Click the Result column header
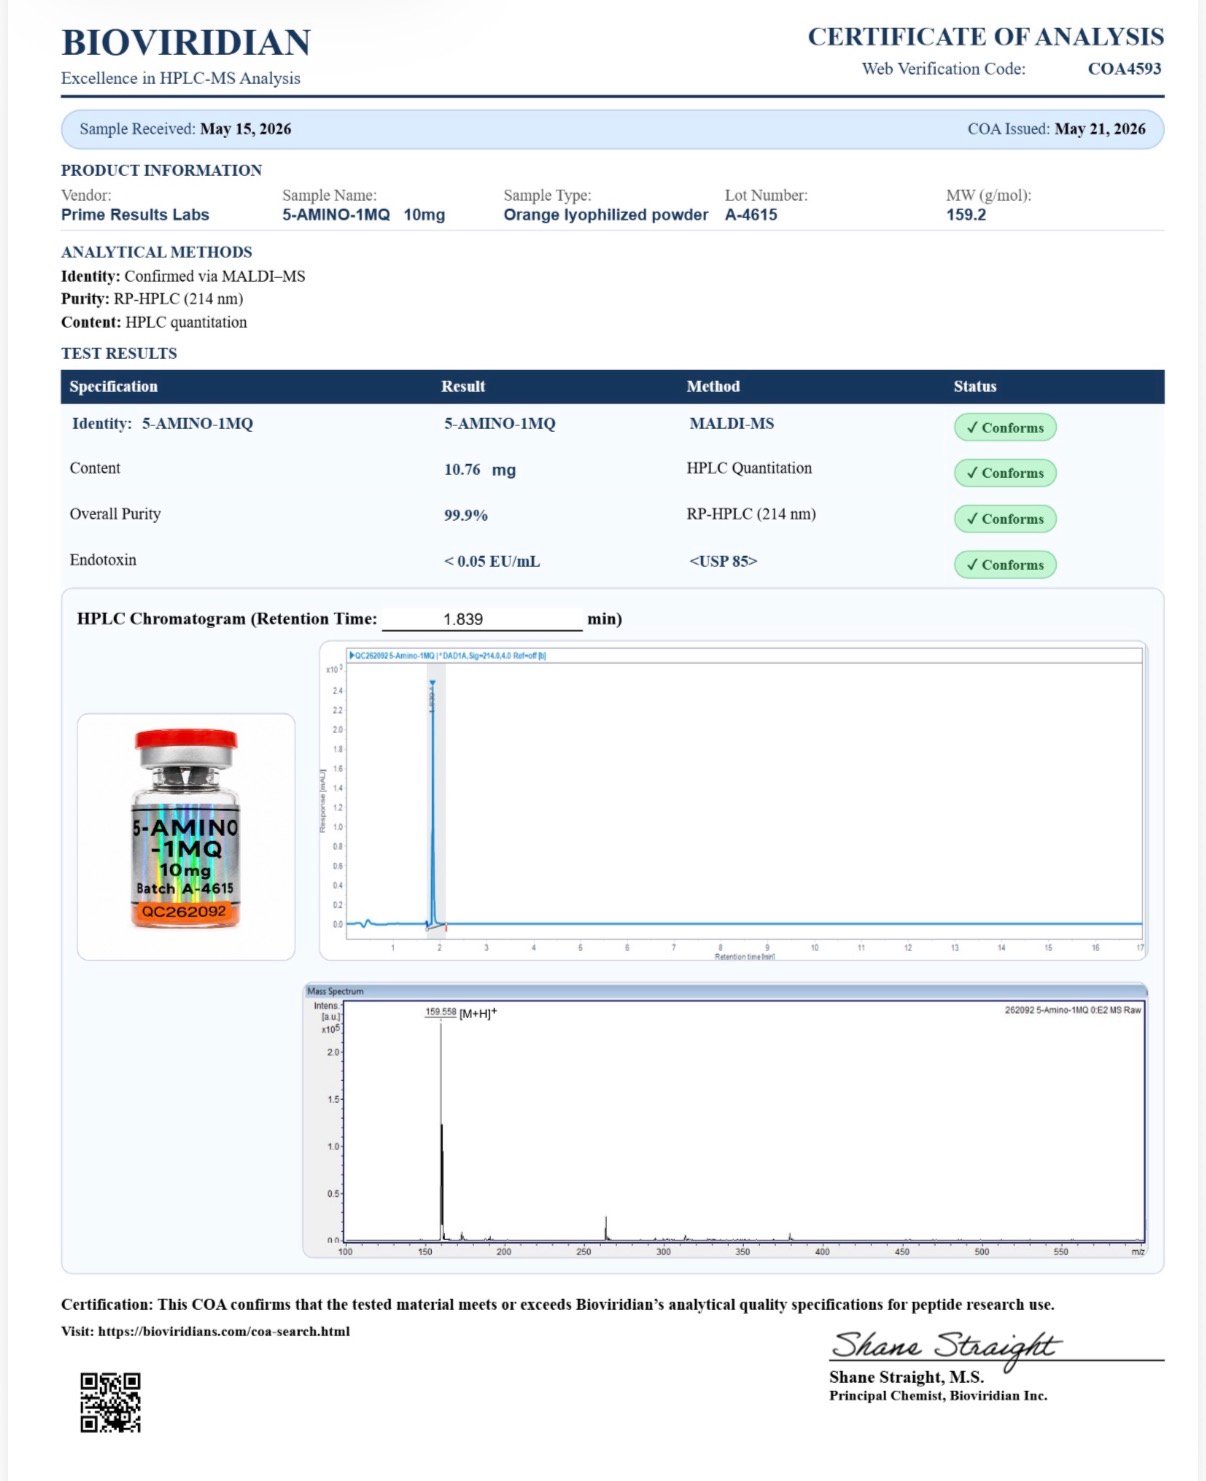Viewport: 1206px width, 1481px height. pos(463,386)
